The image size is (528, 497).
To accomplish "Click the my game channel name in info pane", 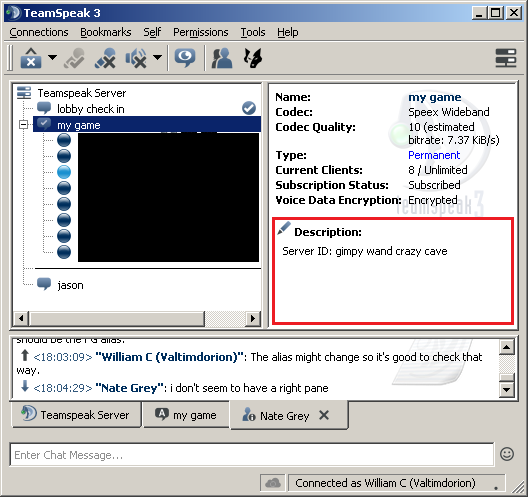I will pyautogui.click(x=435, y=97).
